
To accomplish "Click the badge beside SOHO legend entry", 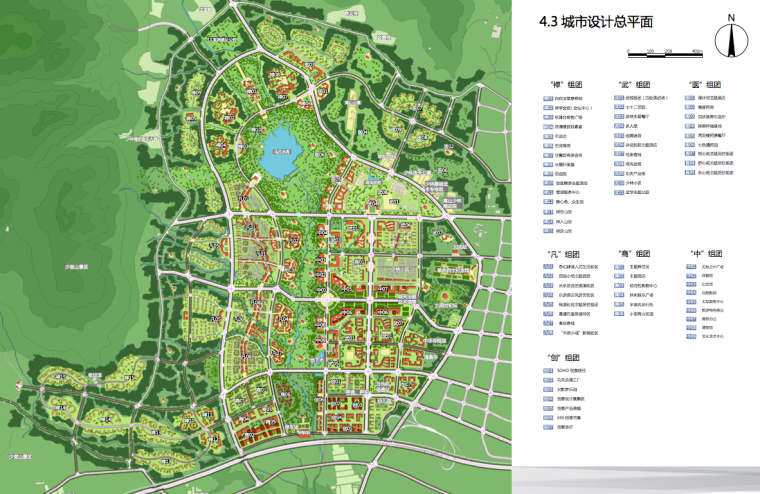I will tap(548, 371).
